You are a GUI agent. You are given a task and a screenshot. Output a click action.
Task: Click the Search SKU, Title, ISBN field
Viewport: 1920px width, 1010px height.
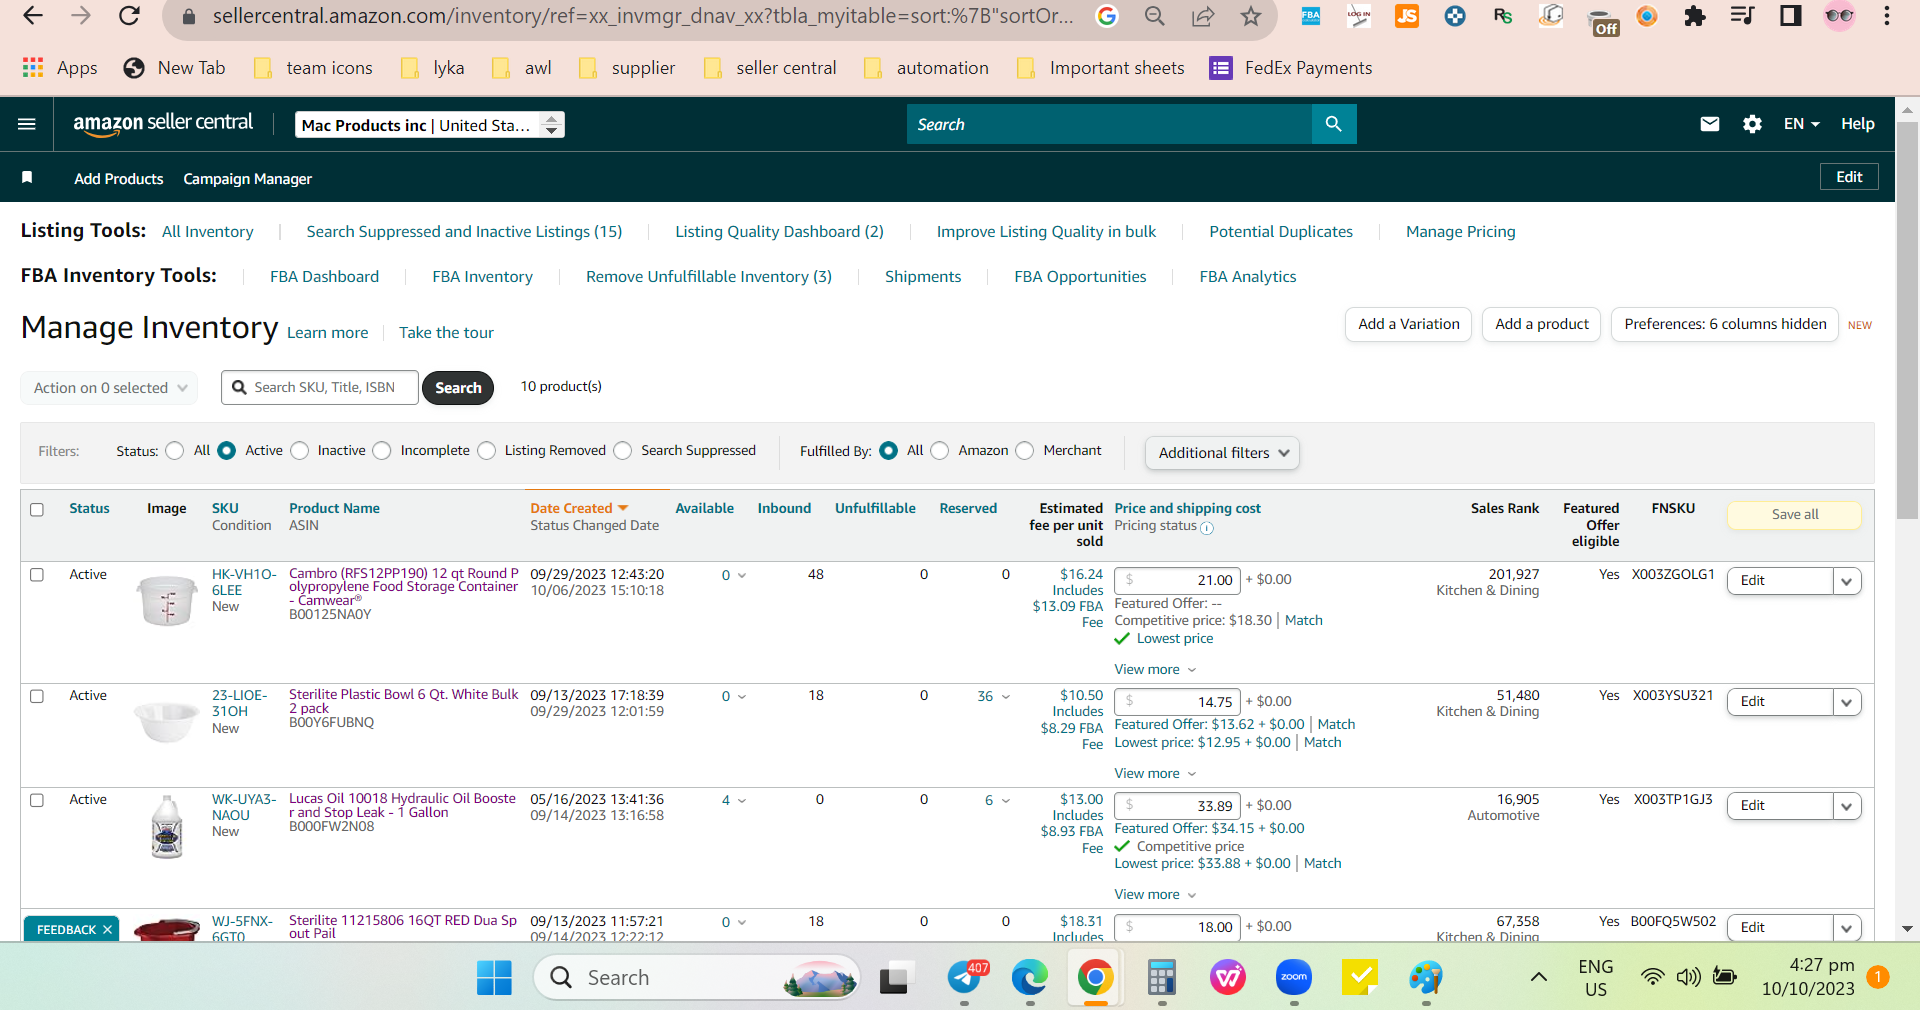point(320,388)
